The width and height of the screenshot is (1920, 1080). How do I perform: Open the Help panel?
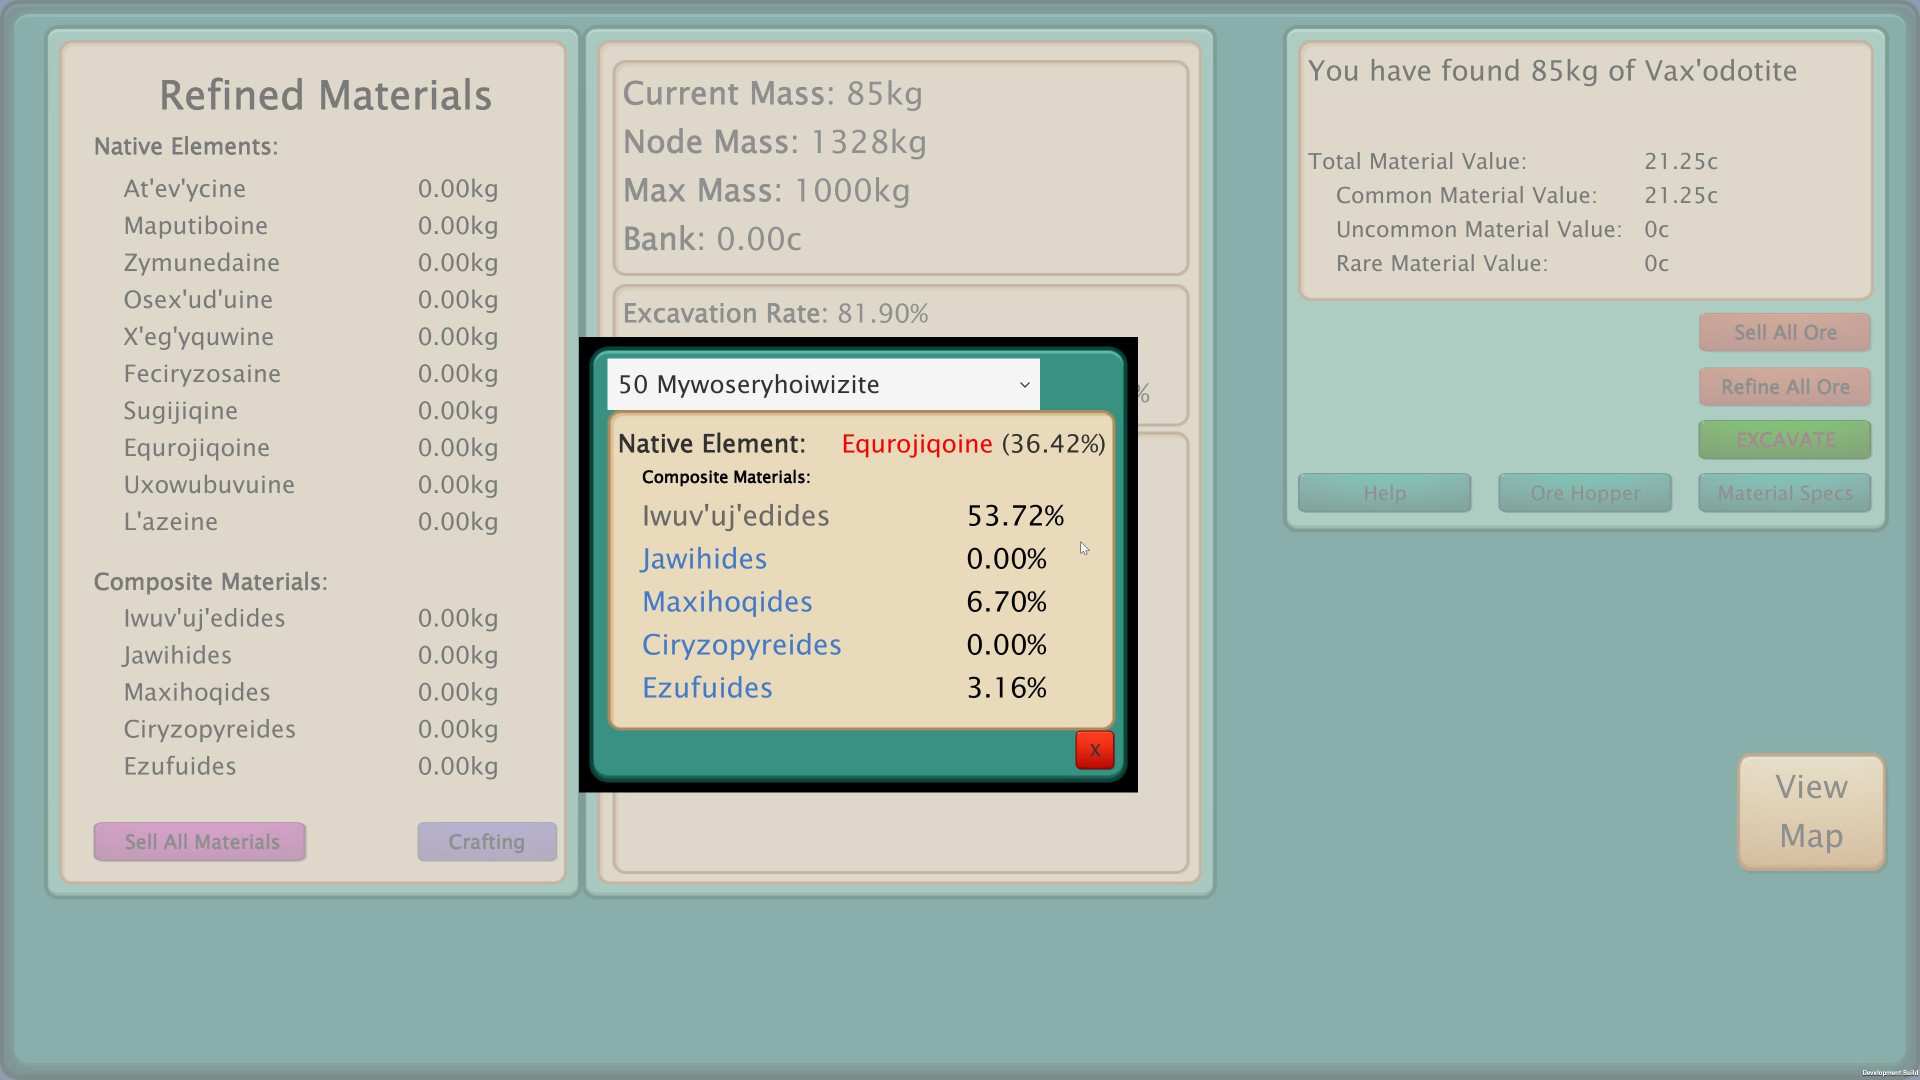click(x=1384, y=493)
